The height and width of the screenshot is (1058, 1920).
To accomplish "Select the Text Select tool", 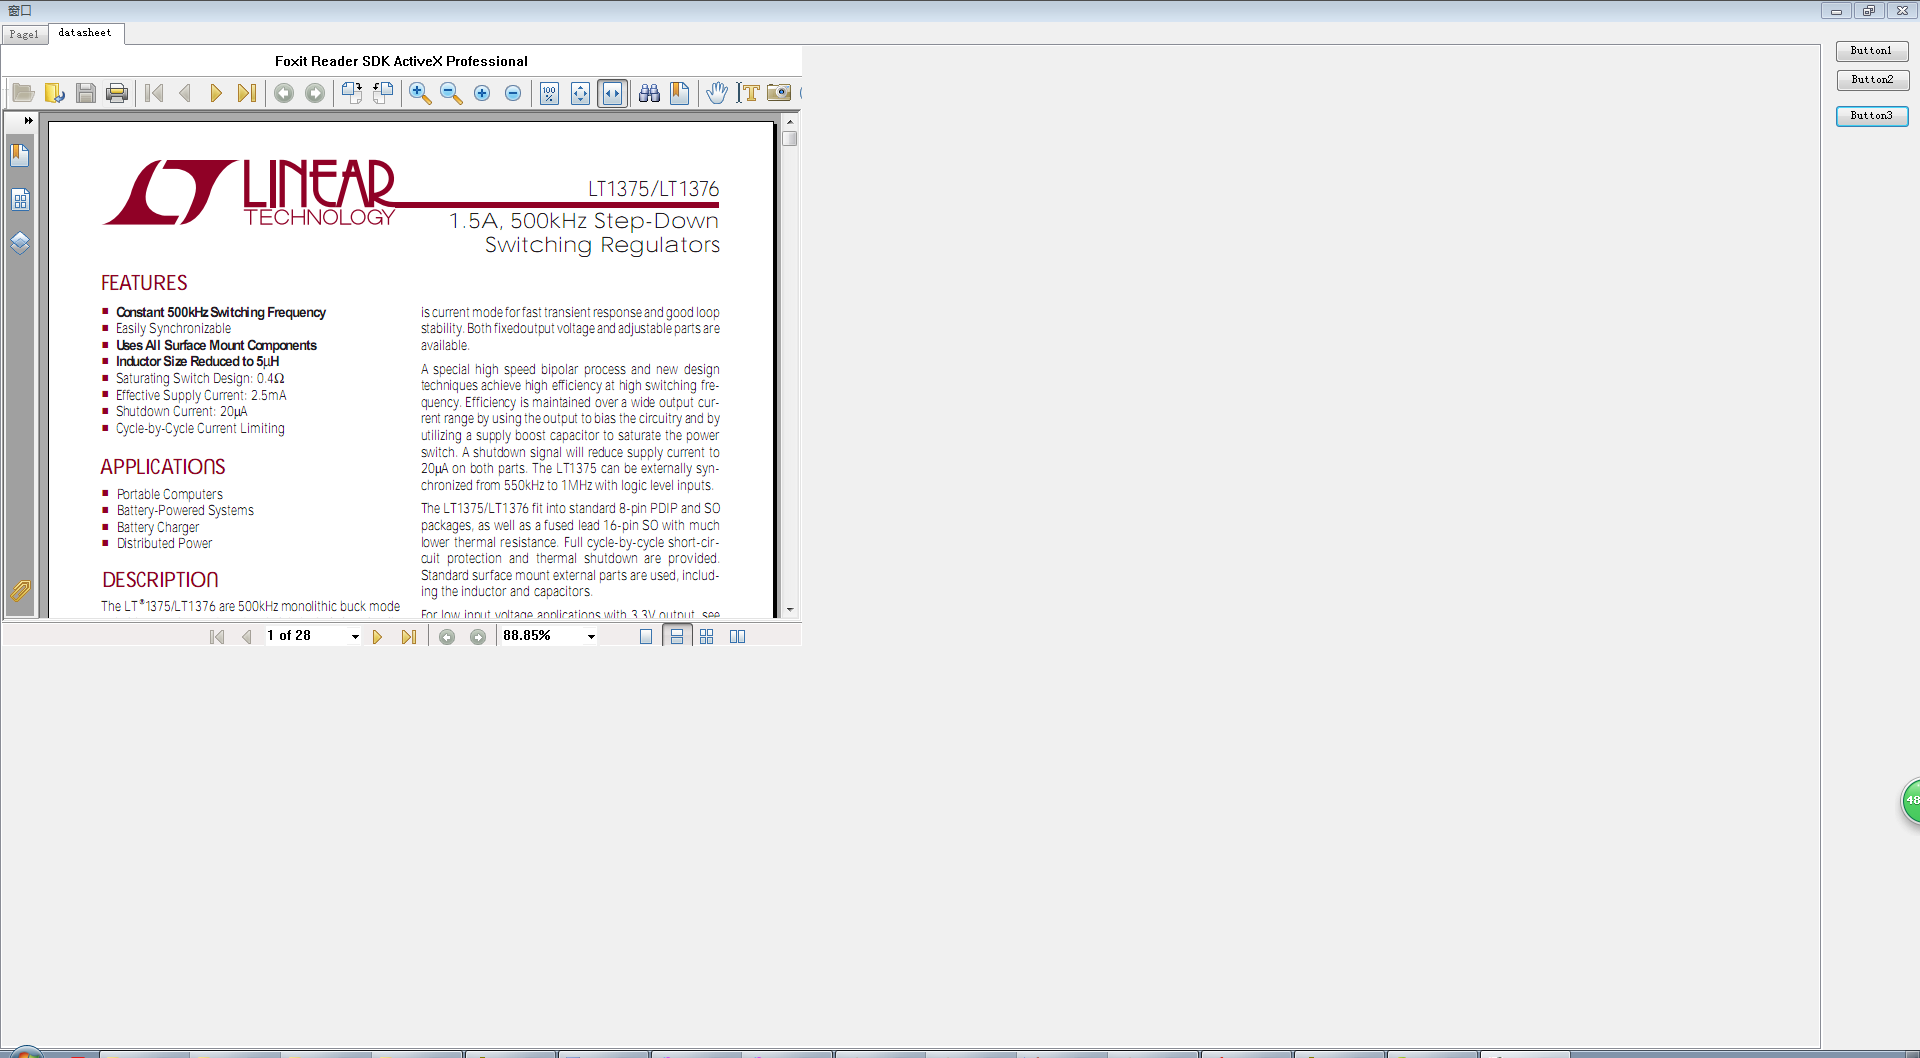I will point(748,93).
